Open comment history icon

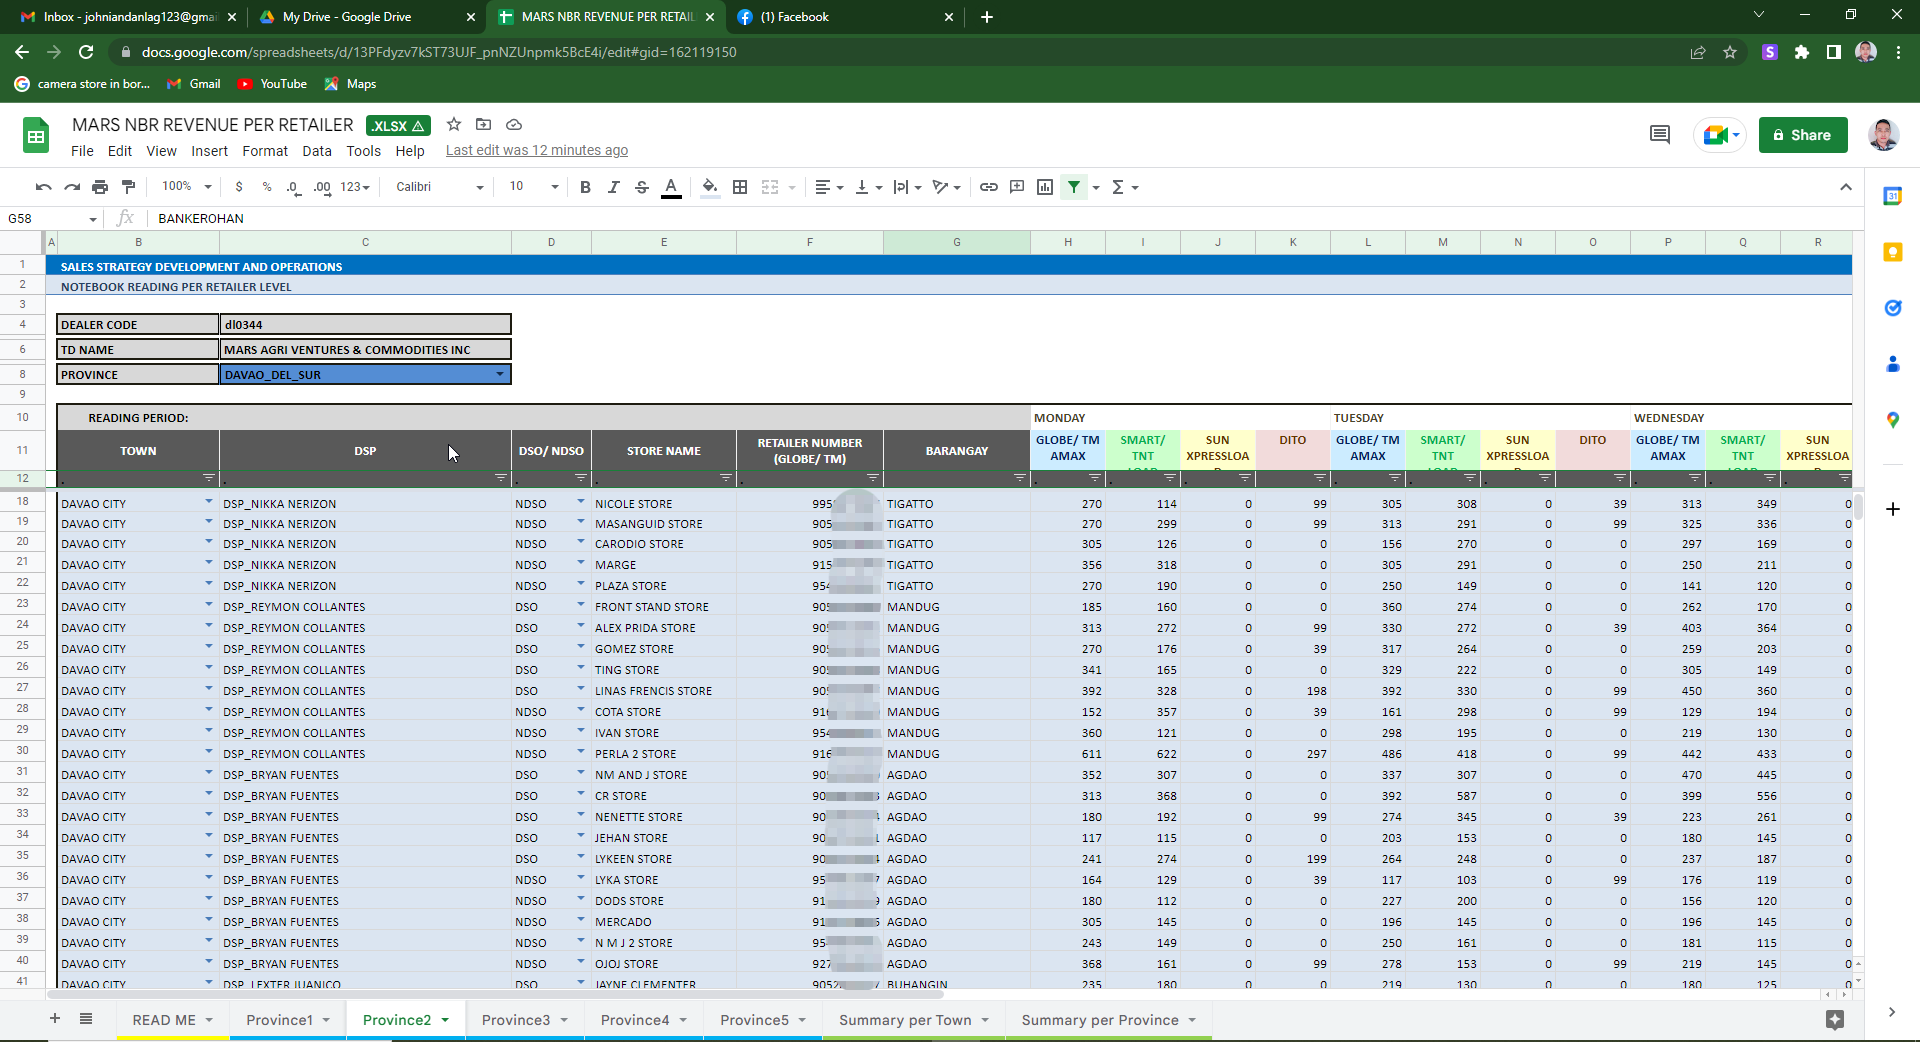click(x=1659, y=135)
